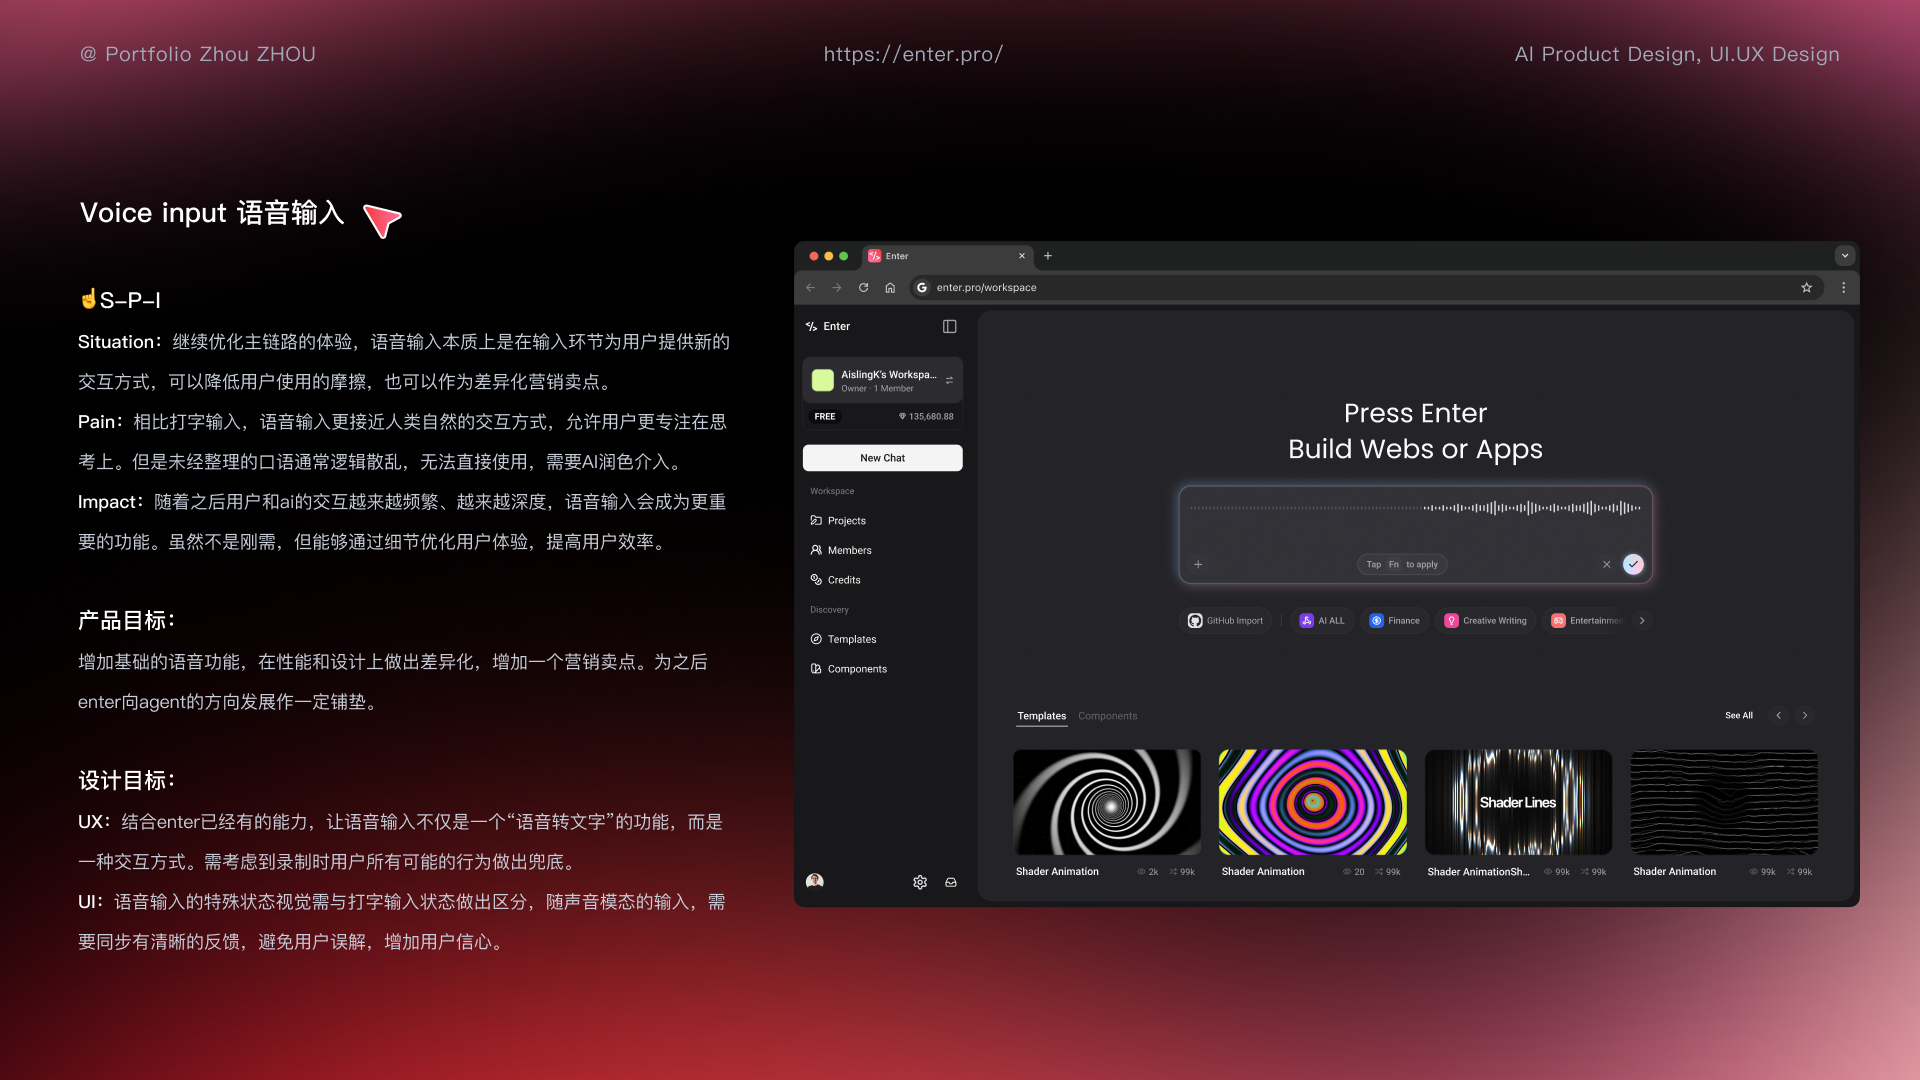The height and width of the screenshot is (1080, 1920).
Task: Select the Templates tab above thumbnails
Action: pos(1041,716)
